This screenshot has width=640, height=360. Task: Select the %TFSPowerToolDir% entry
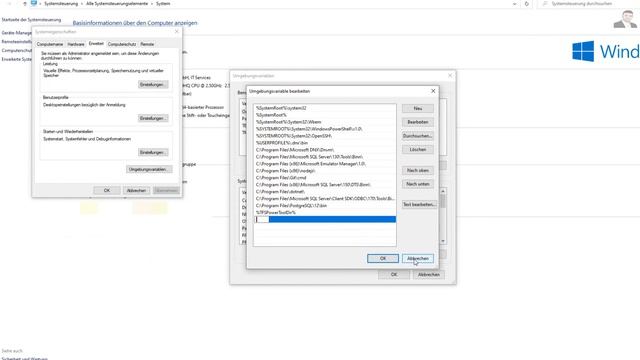coord(325,213)
